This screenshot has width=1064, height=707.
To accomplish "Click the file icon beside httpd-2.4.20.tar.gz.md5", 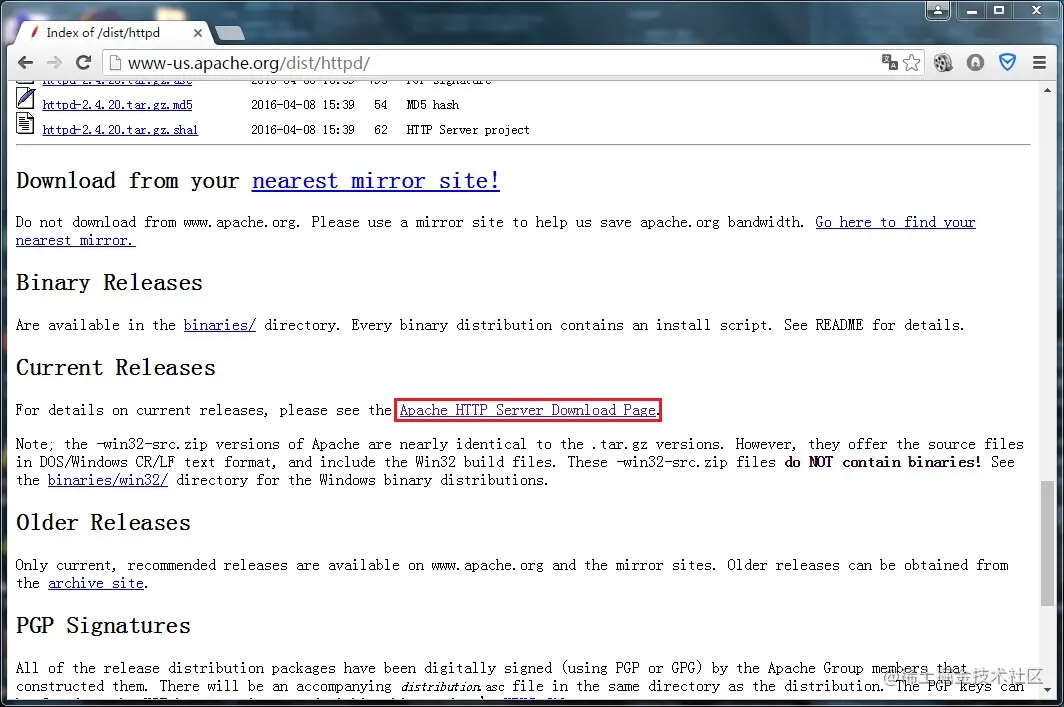I will [x=25, y=99].
